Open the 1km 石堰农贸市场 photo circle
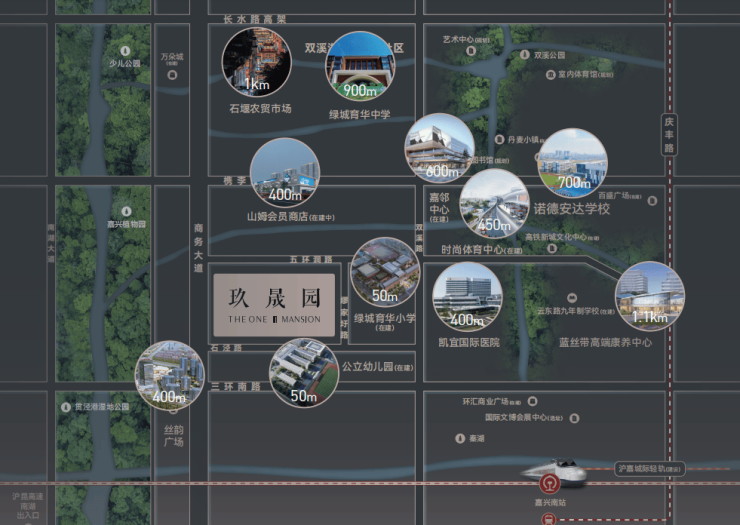 pos(257,62)
